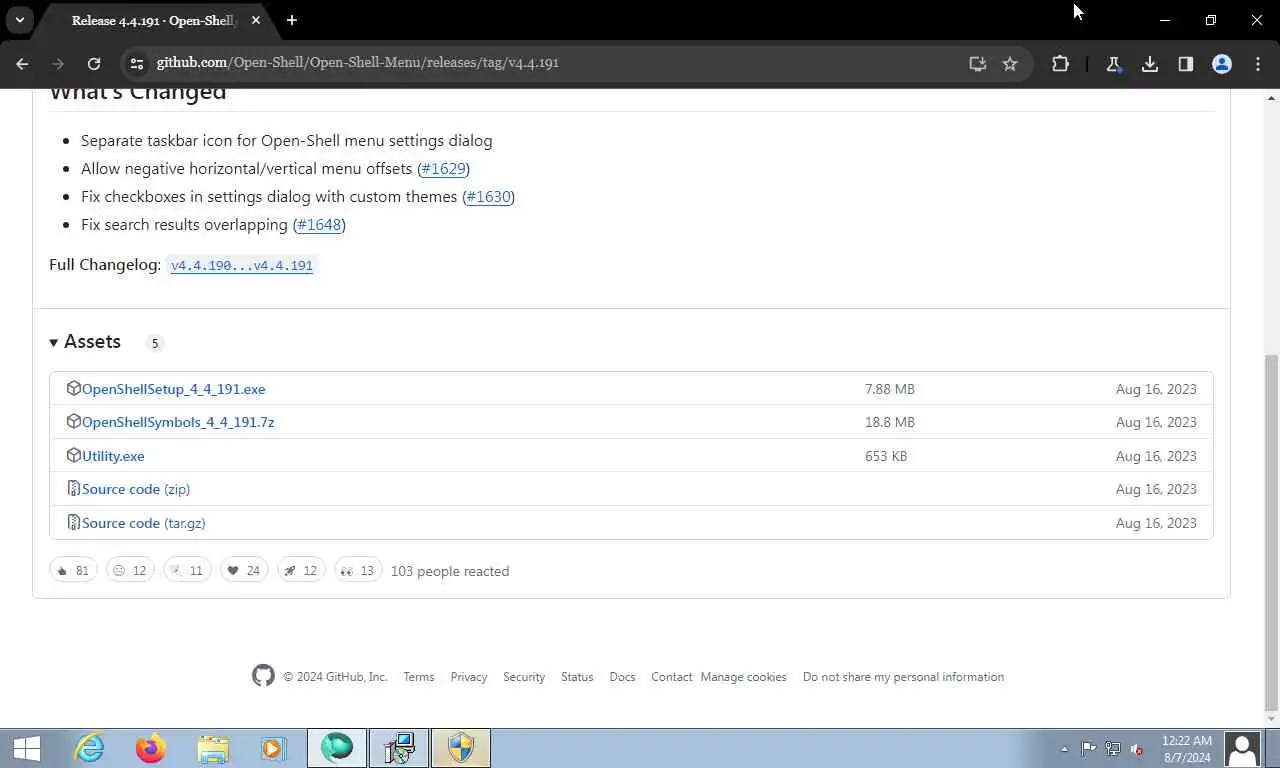1280x768 pixels.
Task: Click the network icon in system tray
Action: [1112, 749]
